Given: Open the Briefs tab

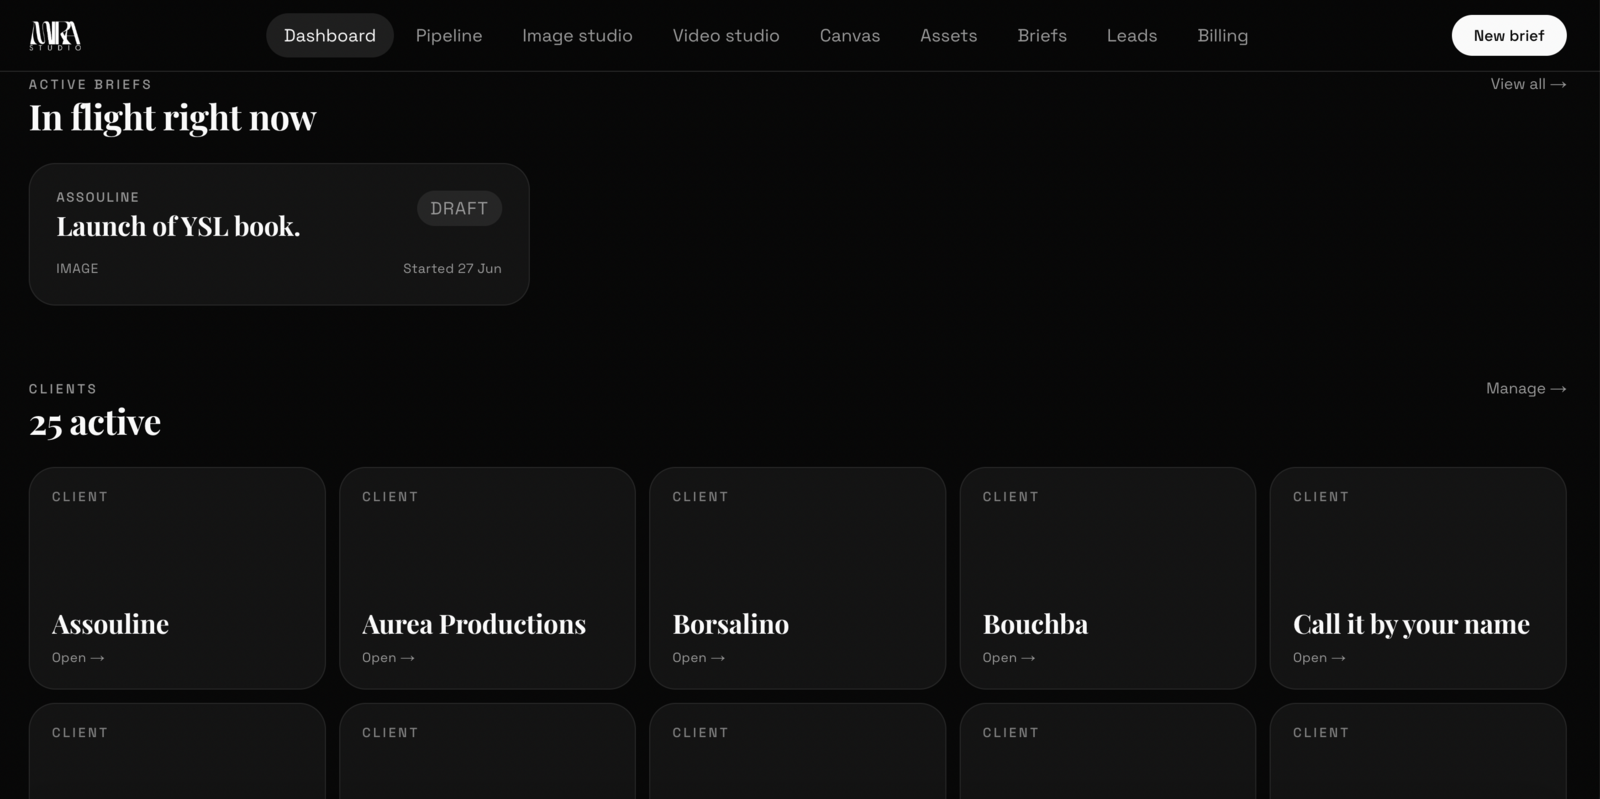Looking at the screenshot, I should pyautogui.click(x=1042, y=36).
